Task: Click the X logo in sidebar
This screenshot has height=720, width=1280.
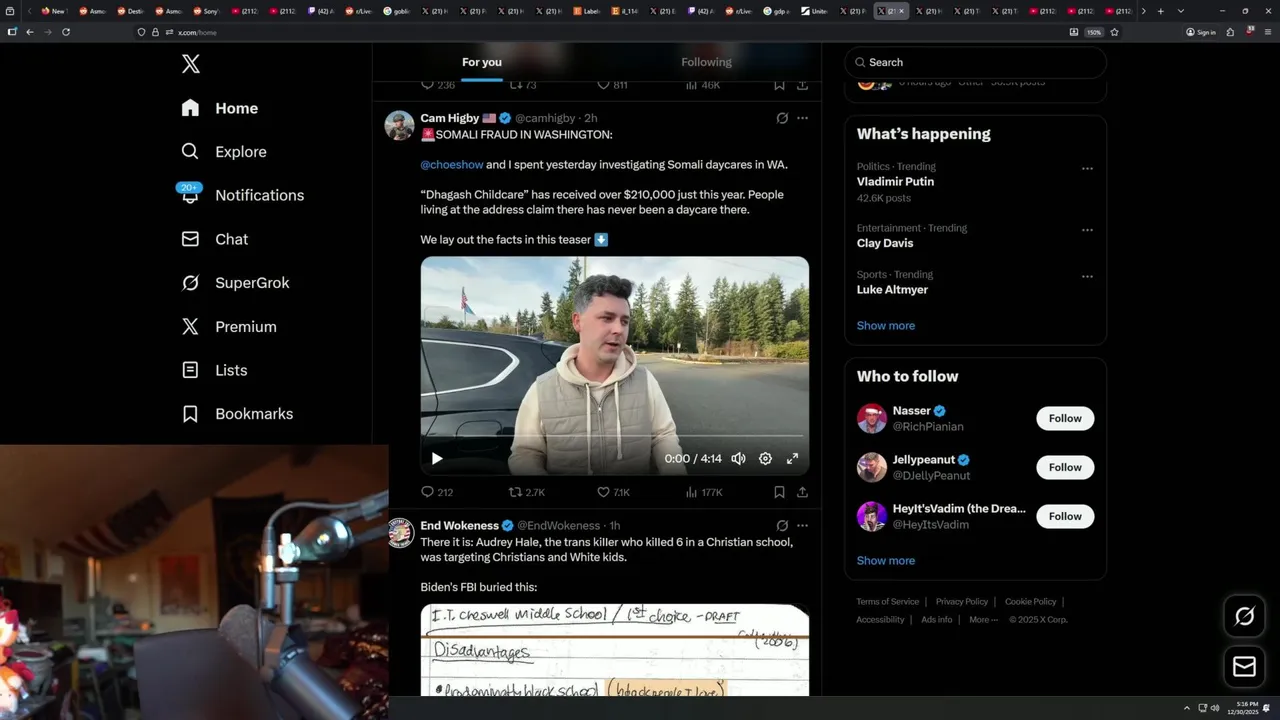Action: pos(191,64)
